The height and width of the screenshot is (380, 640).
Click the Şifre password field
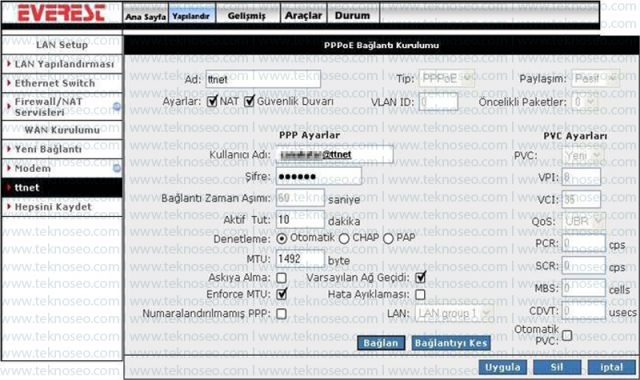point(318,176)
